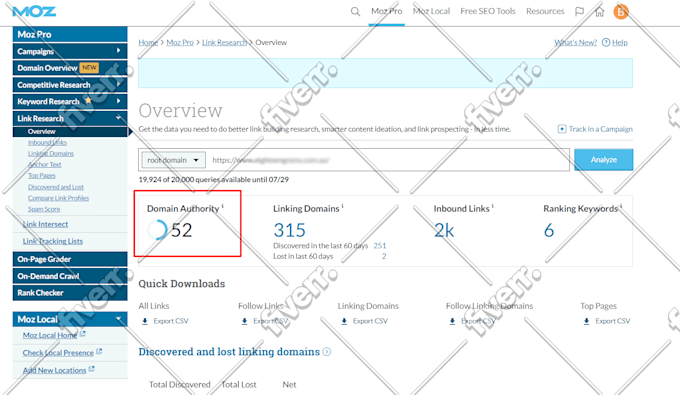Click the Keyword Research star icon
Image resolution: width=680 pixels, height=395 pixels.
88,101
